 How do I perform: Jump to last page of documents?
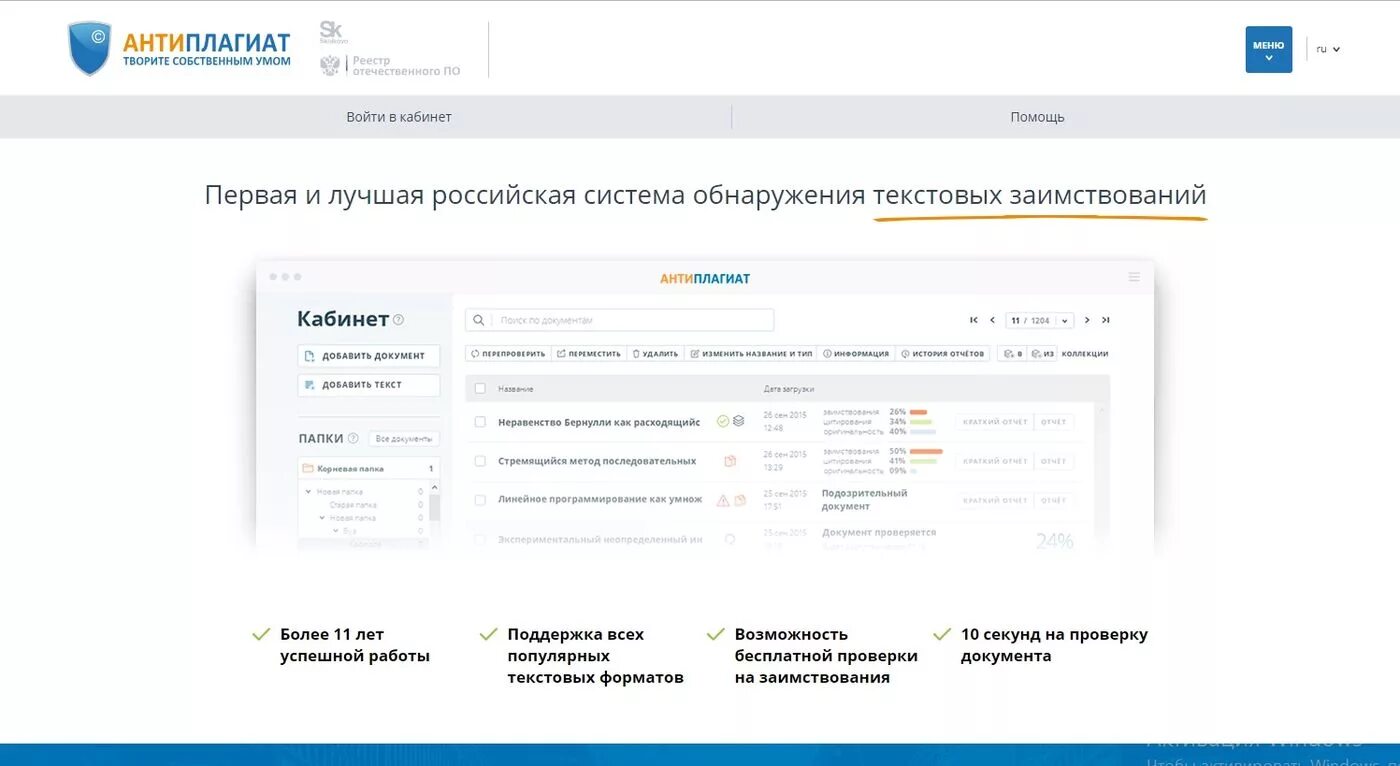click(x=1105, y=320)
